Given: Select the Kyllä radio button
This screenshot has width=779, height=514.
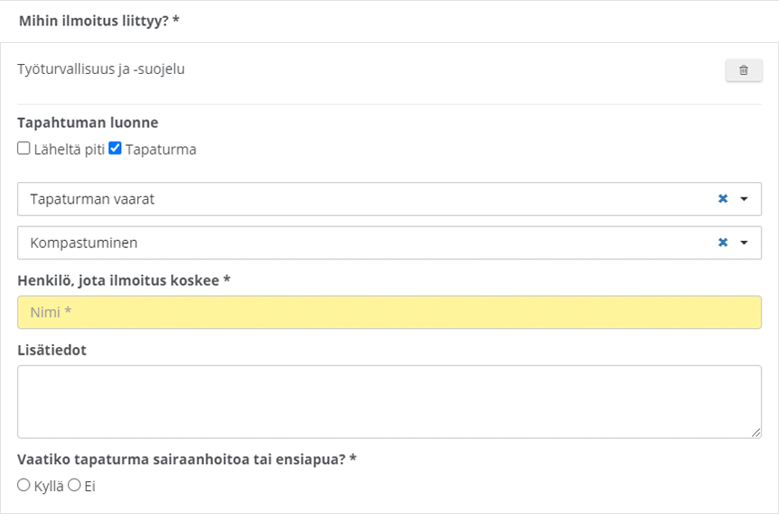Looking at the screenshot, I should pos(23,485).
